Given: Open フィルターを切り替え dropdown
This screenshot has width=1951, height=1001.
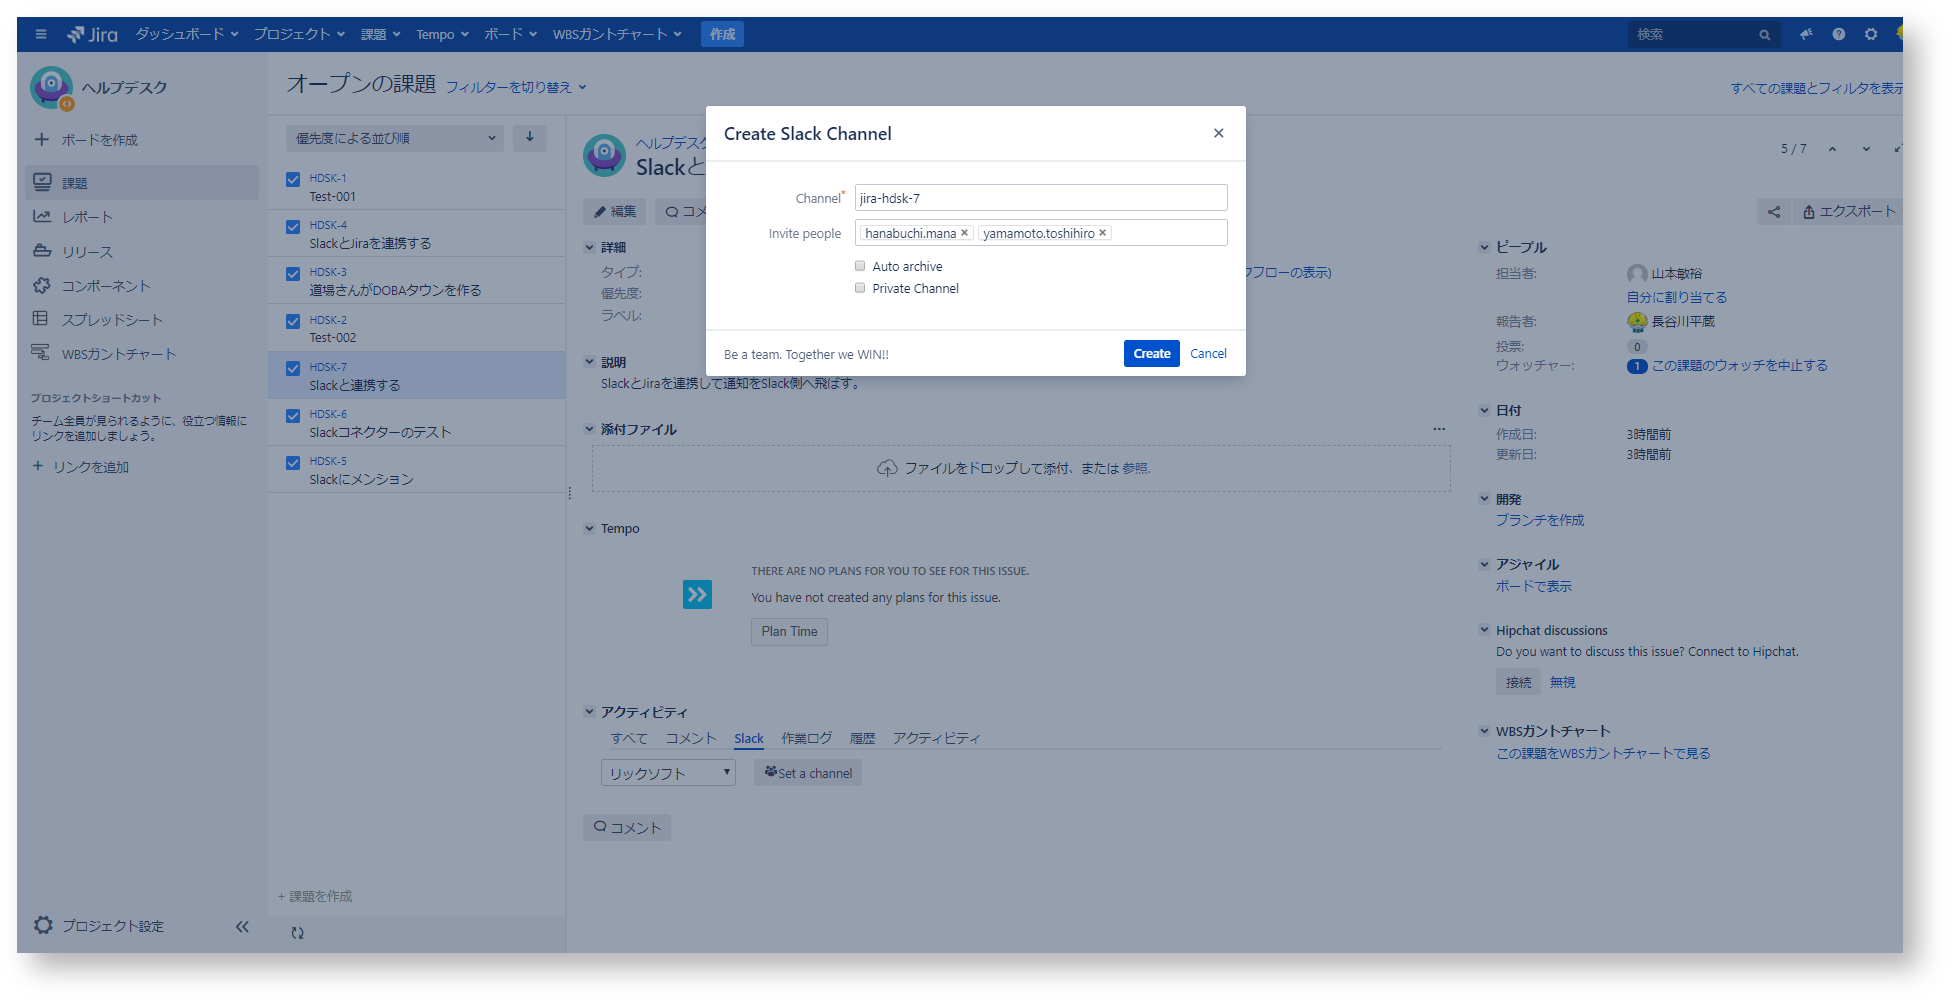Looking at the screenshot, I should click(x=516, y=88).
